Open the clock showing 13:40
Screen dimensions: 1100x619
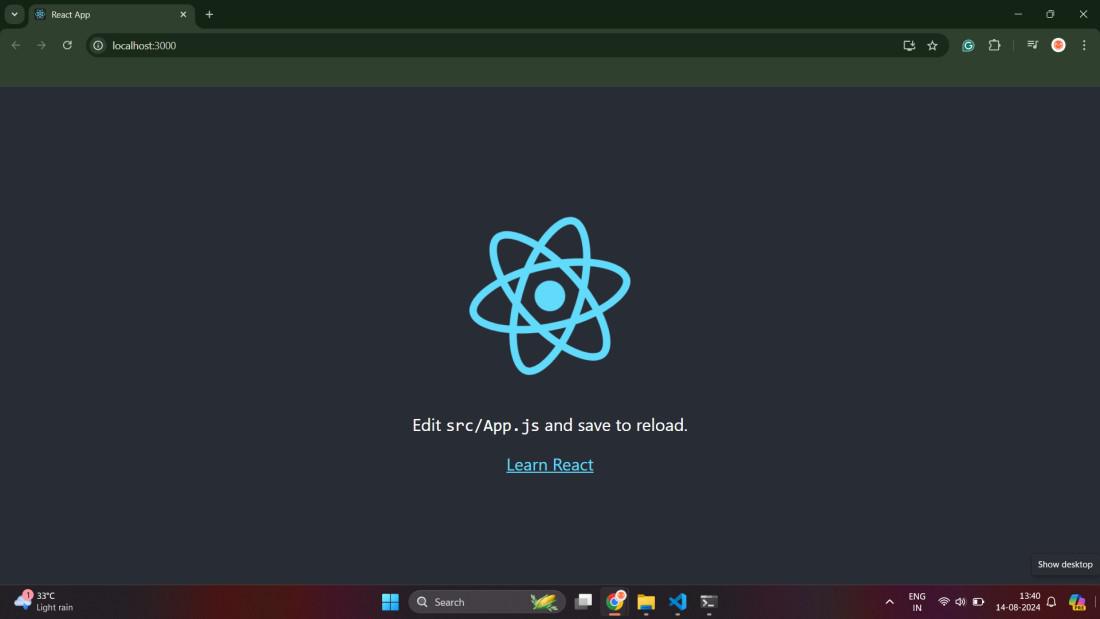tap(1018, 602)
